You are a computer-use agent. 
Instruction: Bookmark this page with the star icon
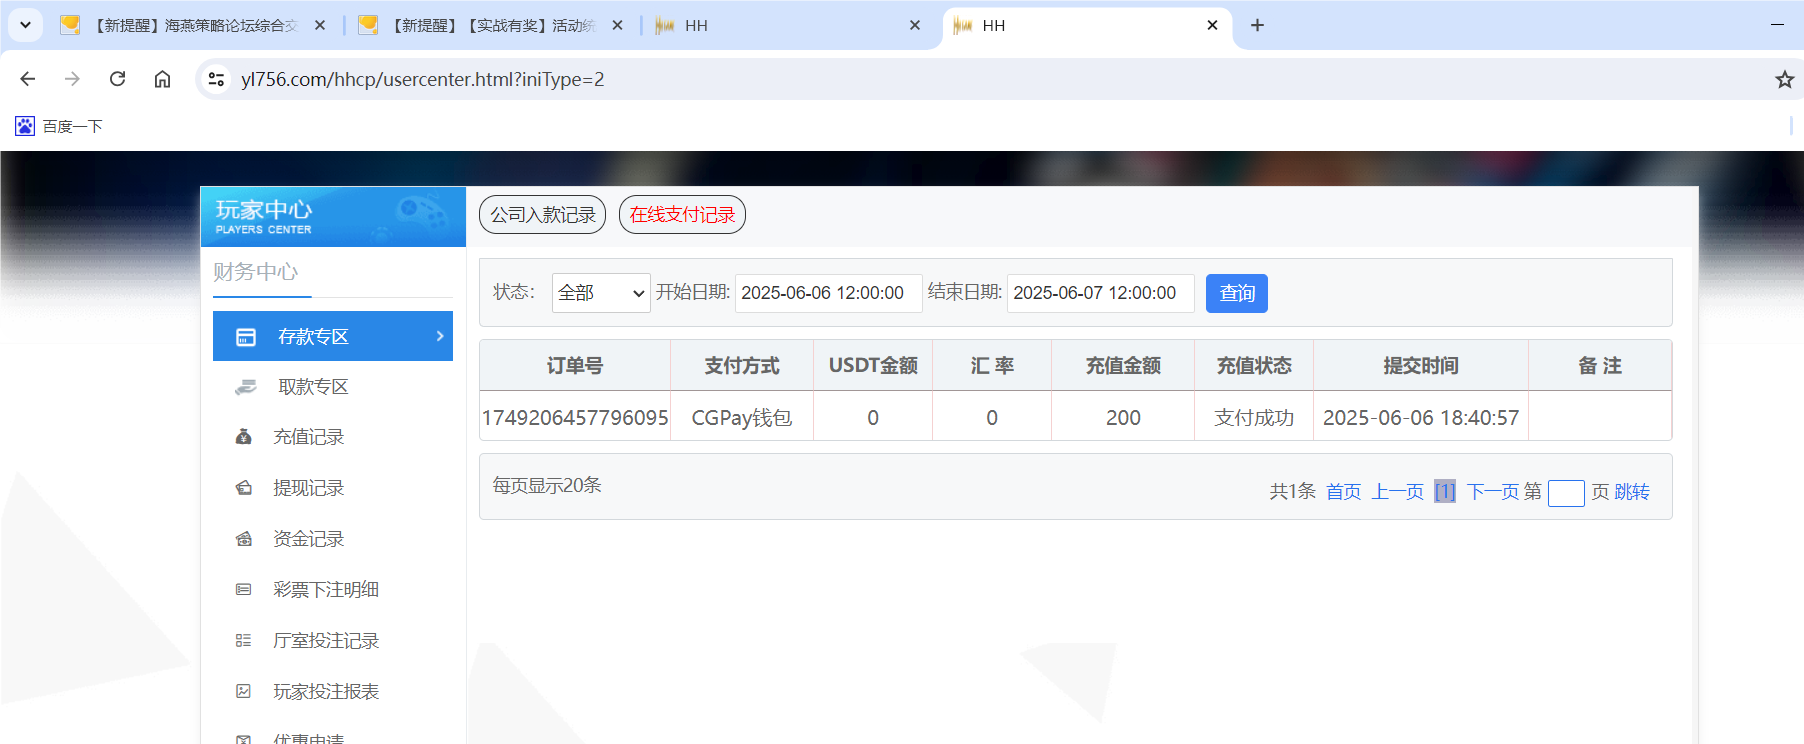click(x=1784, y=79)
